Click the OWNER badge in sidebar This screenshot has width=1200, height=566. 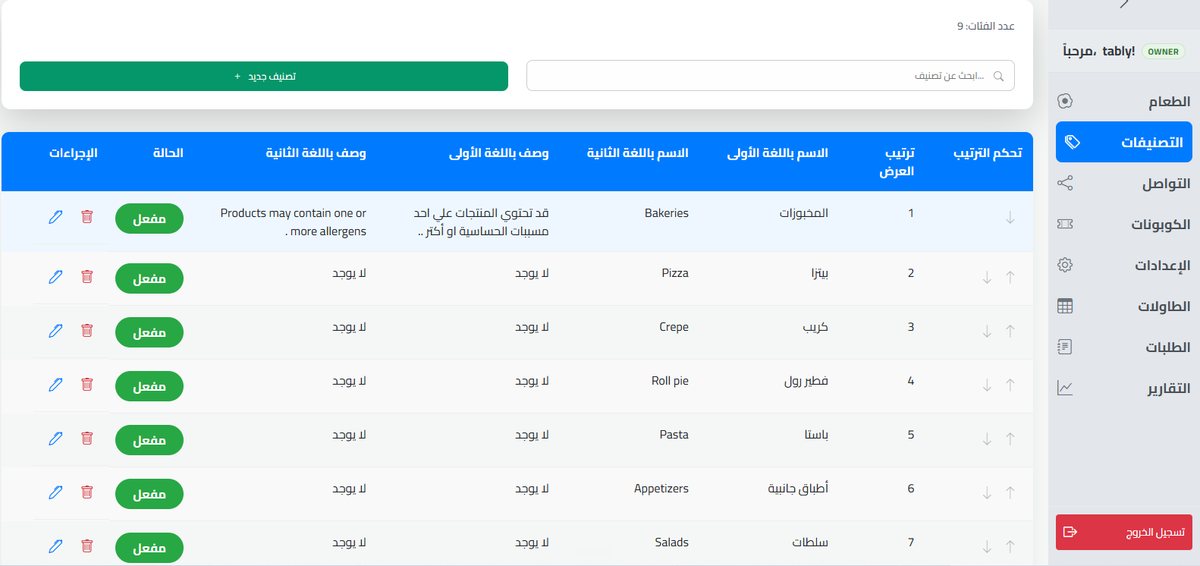[1163, 51]
